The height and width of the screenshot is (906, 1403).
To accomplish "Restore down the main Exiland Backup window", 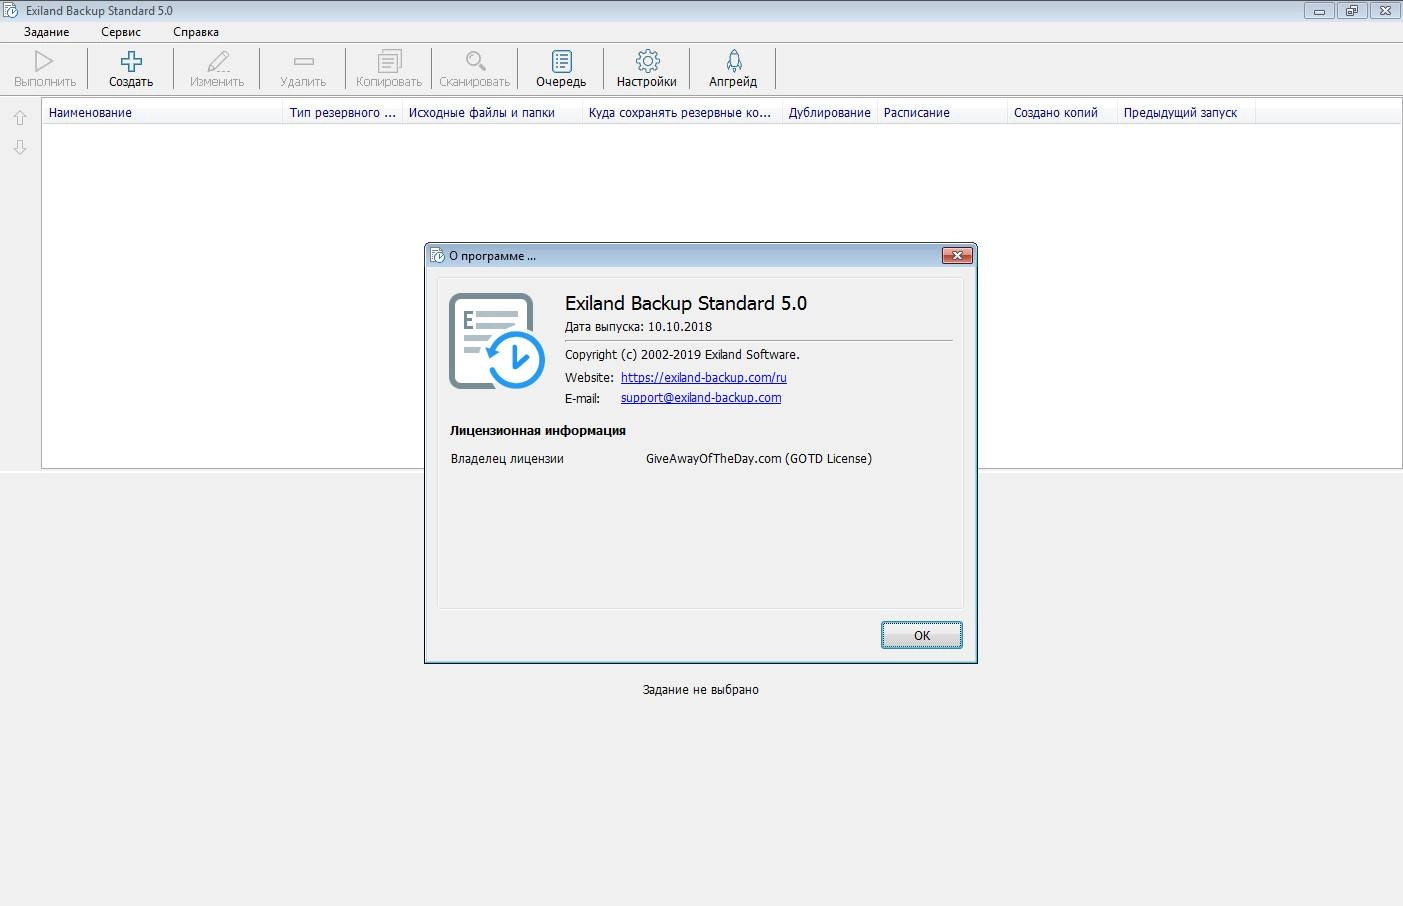I will (1352, 11).
